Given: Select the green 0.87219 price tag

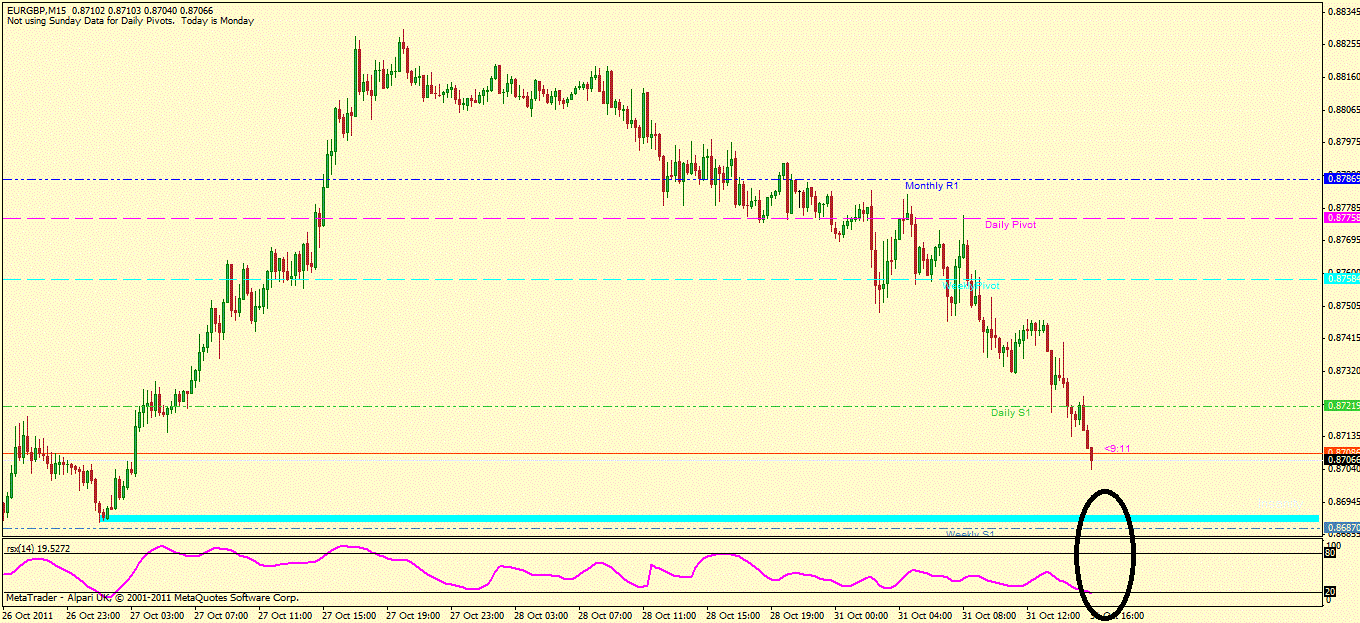Looking at the screenshot, I should pyautogui.click(x=1341, y=406).
